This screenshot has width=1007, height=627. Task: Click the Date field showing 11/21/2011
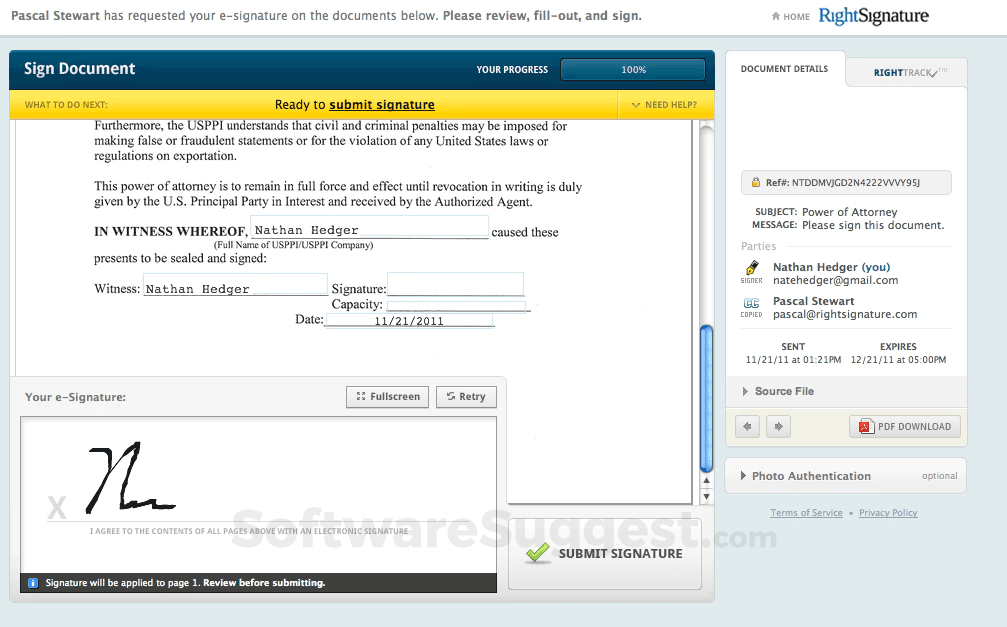(x=410, y=319)
